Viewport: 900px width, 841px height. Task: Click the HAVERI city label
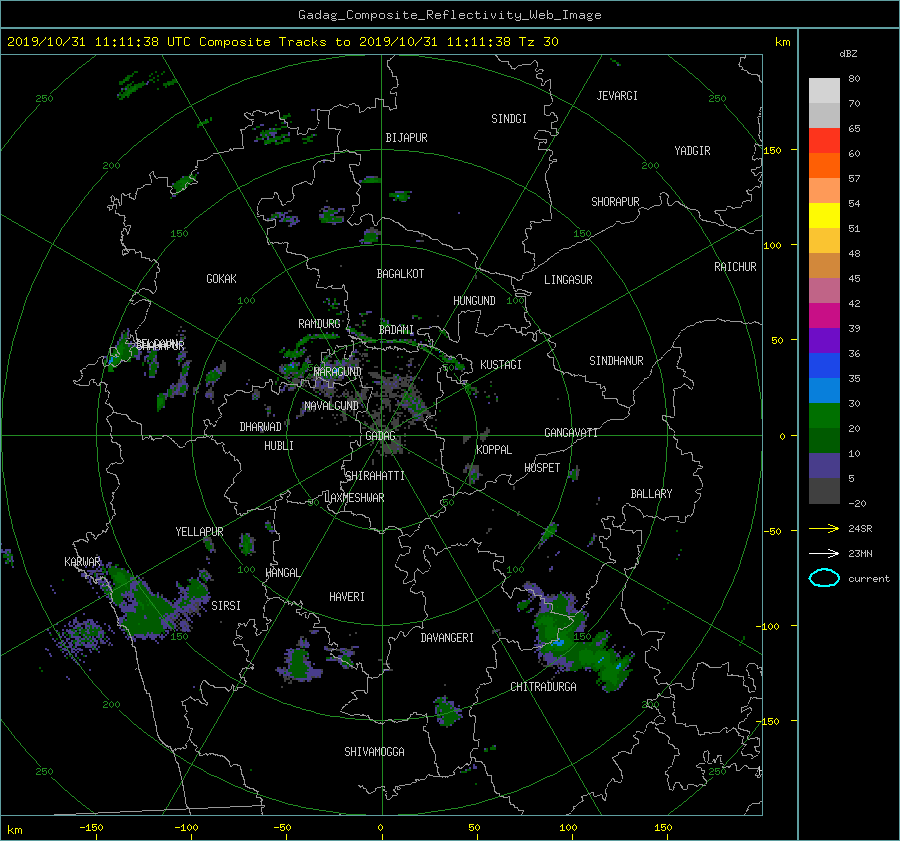347,598
